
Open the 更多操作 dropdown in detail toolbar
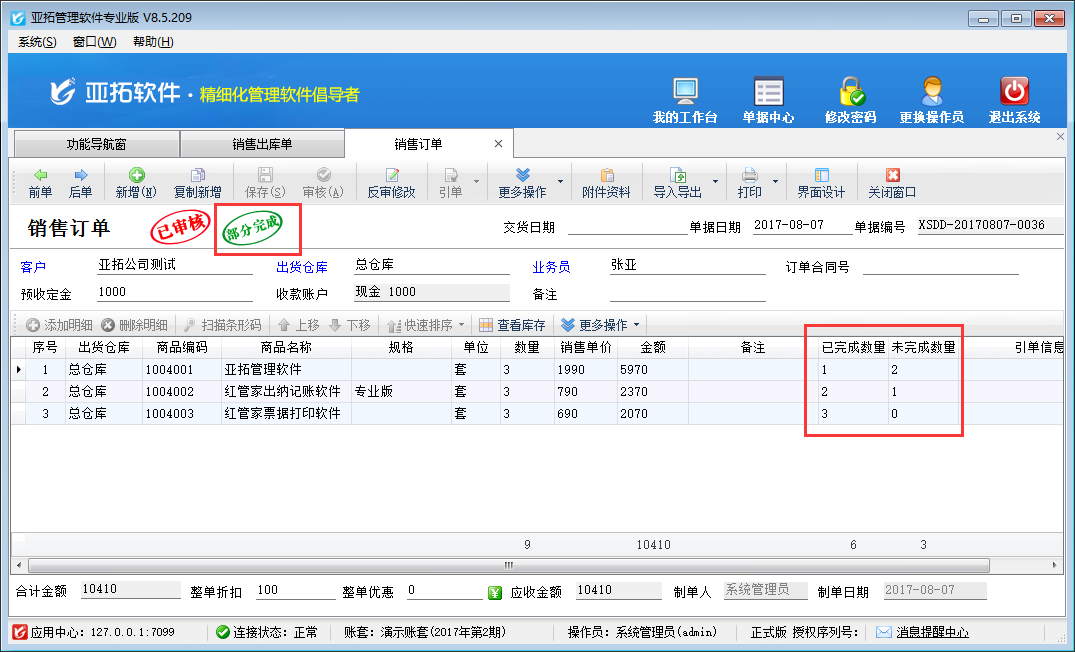pos(601,325)
